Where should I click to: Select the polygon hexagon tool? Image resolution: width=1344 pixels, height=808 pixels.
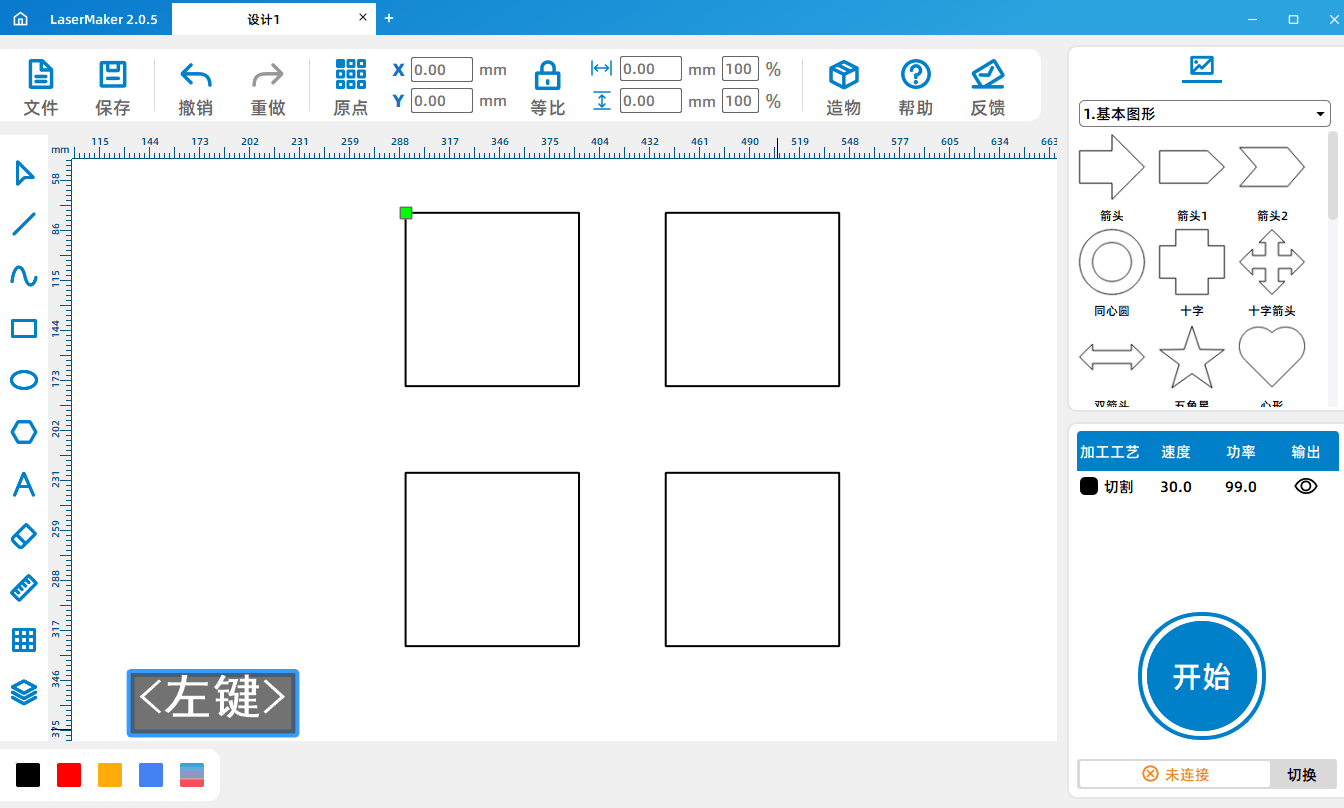point(24,432)
